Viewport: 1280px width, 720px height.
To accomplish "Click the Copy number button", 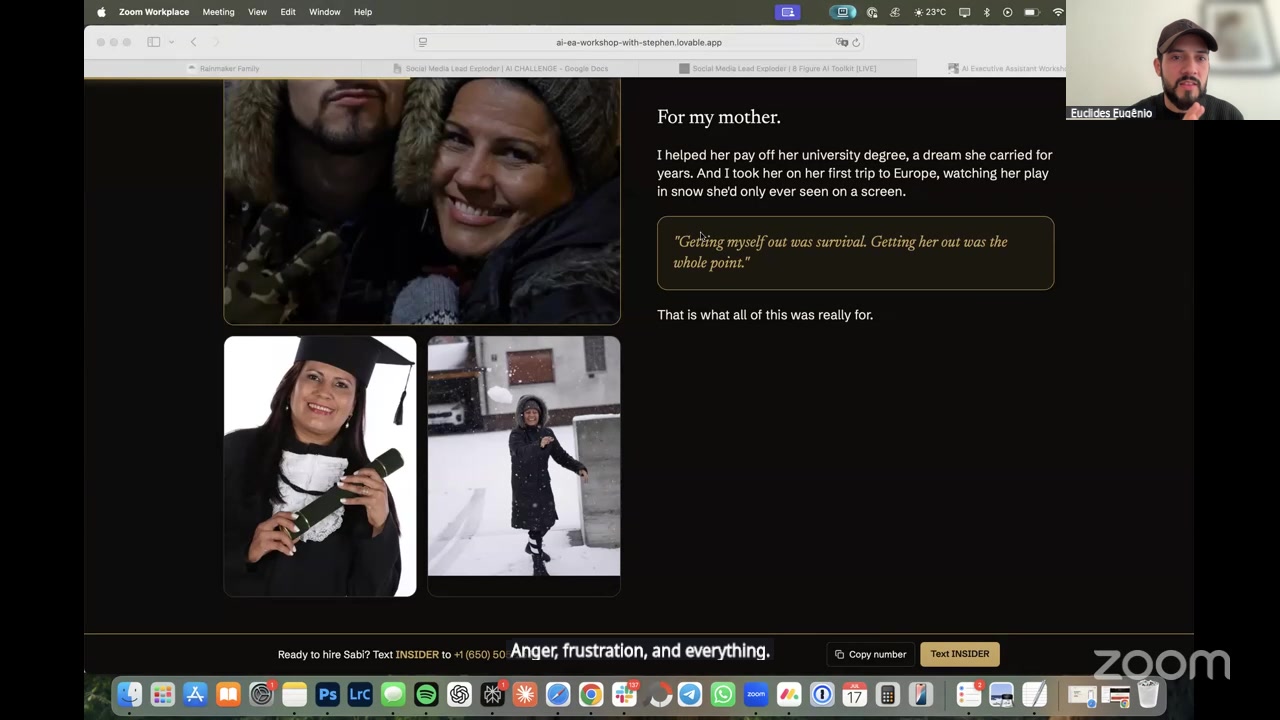I will pyautogui.click(x=871, y=654).
